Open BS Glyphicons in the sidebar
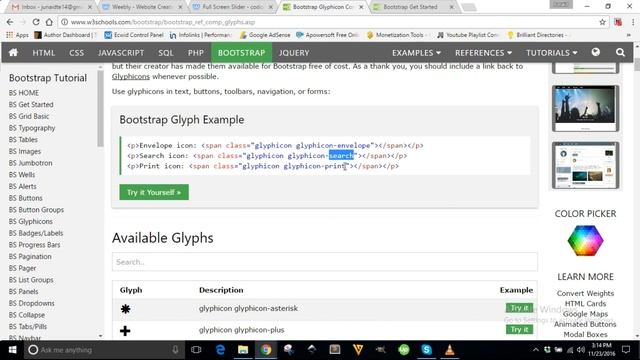This screenshot has height=360, width=640. coord(31,221)
